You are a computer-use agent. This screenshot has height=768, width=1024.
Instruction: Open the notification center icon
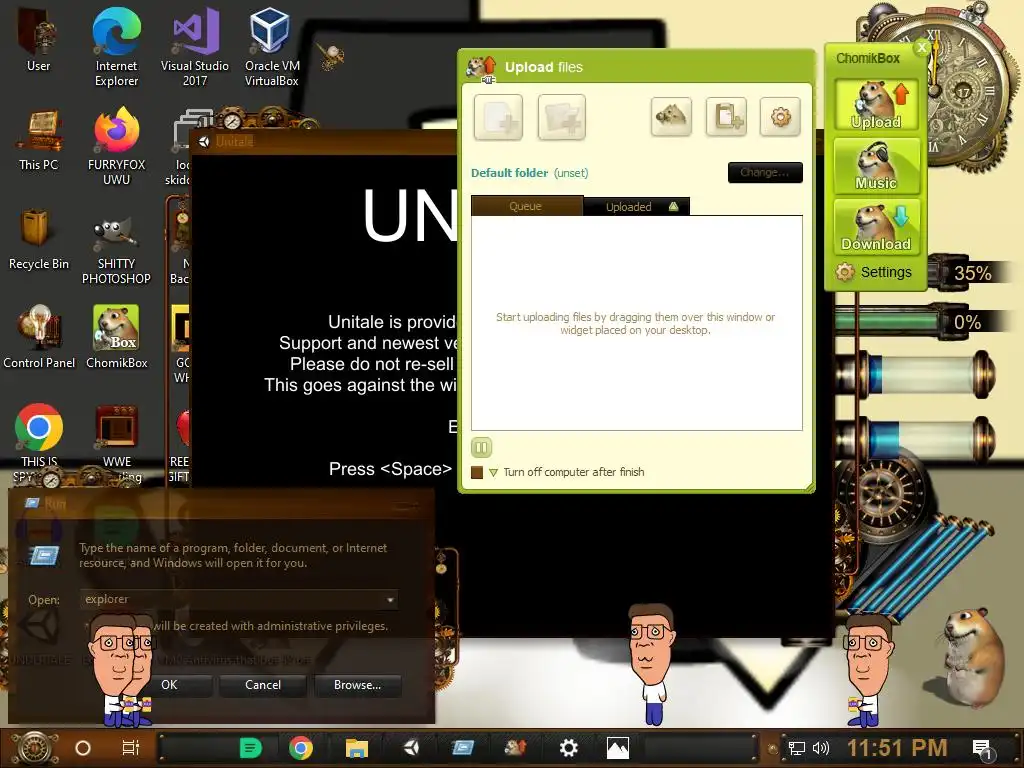(982, 749)
